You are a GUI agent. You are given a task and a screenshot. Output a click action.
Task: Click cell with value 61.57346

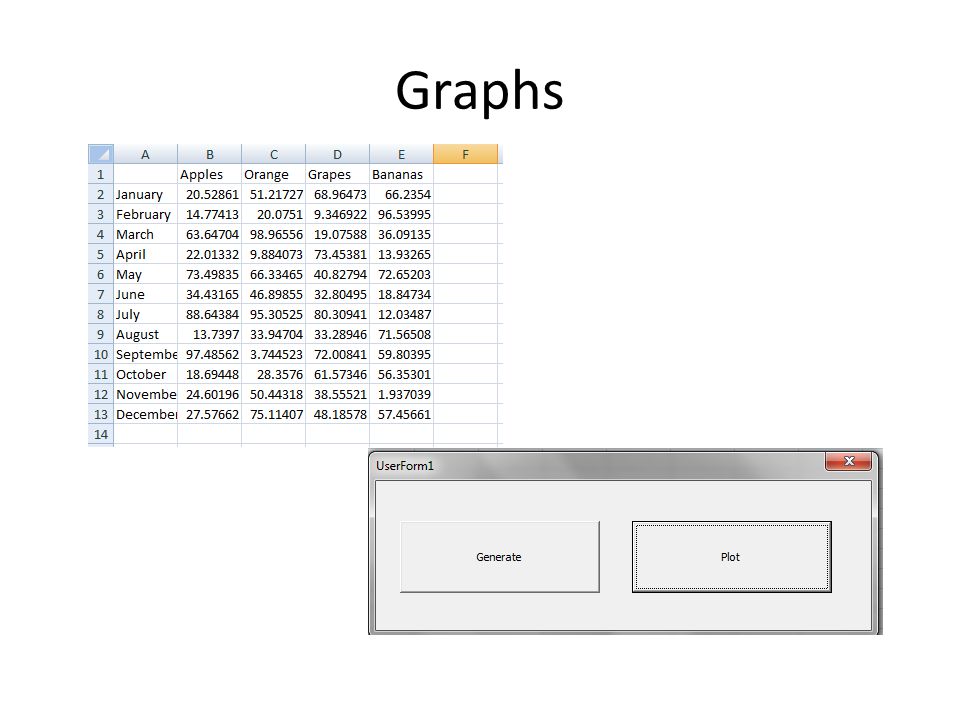coord(337,374)
